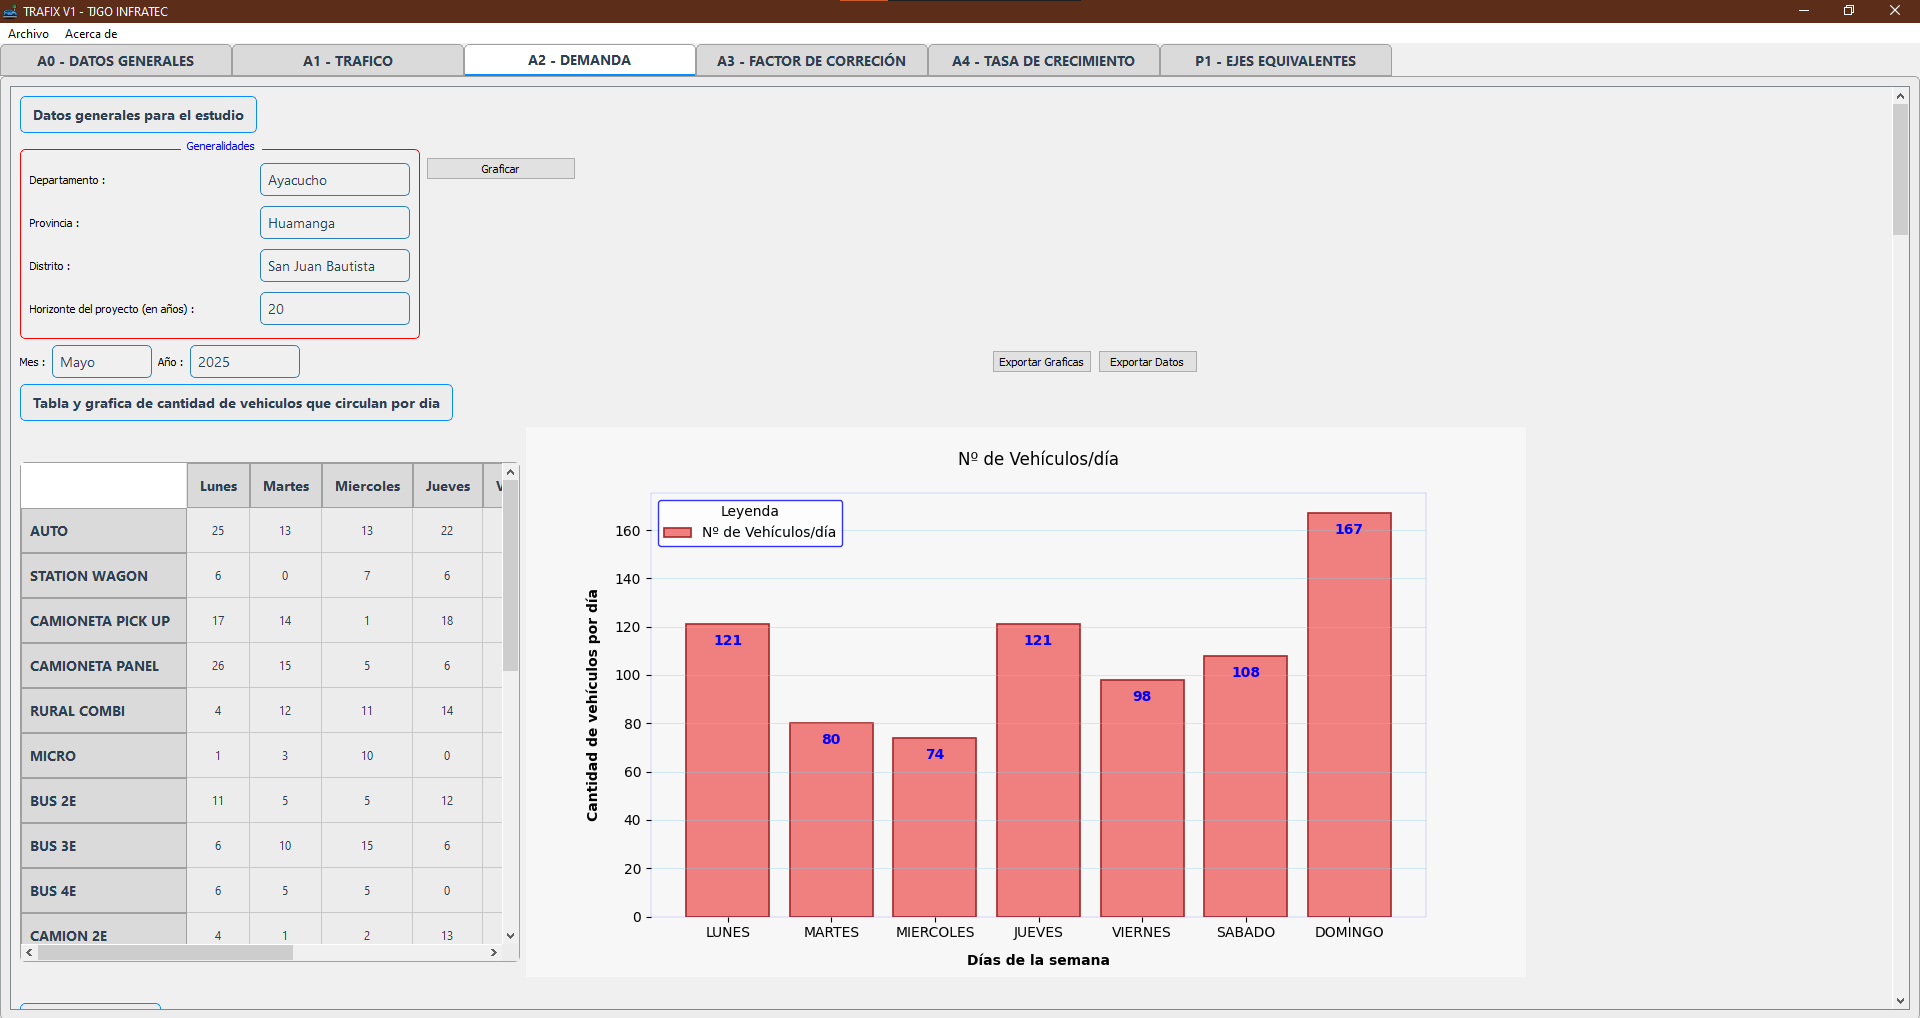Click Exportar Graficas button

coord(1041,362)
